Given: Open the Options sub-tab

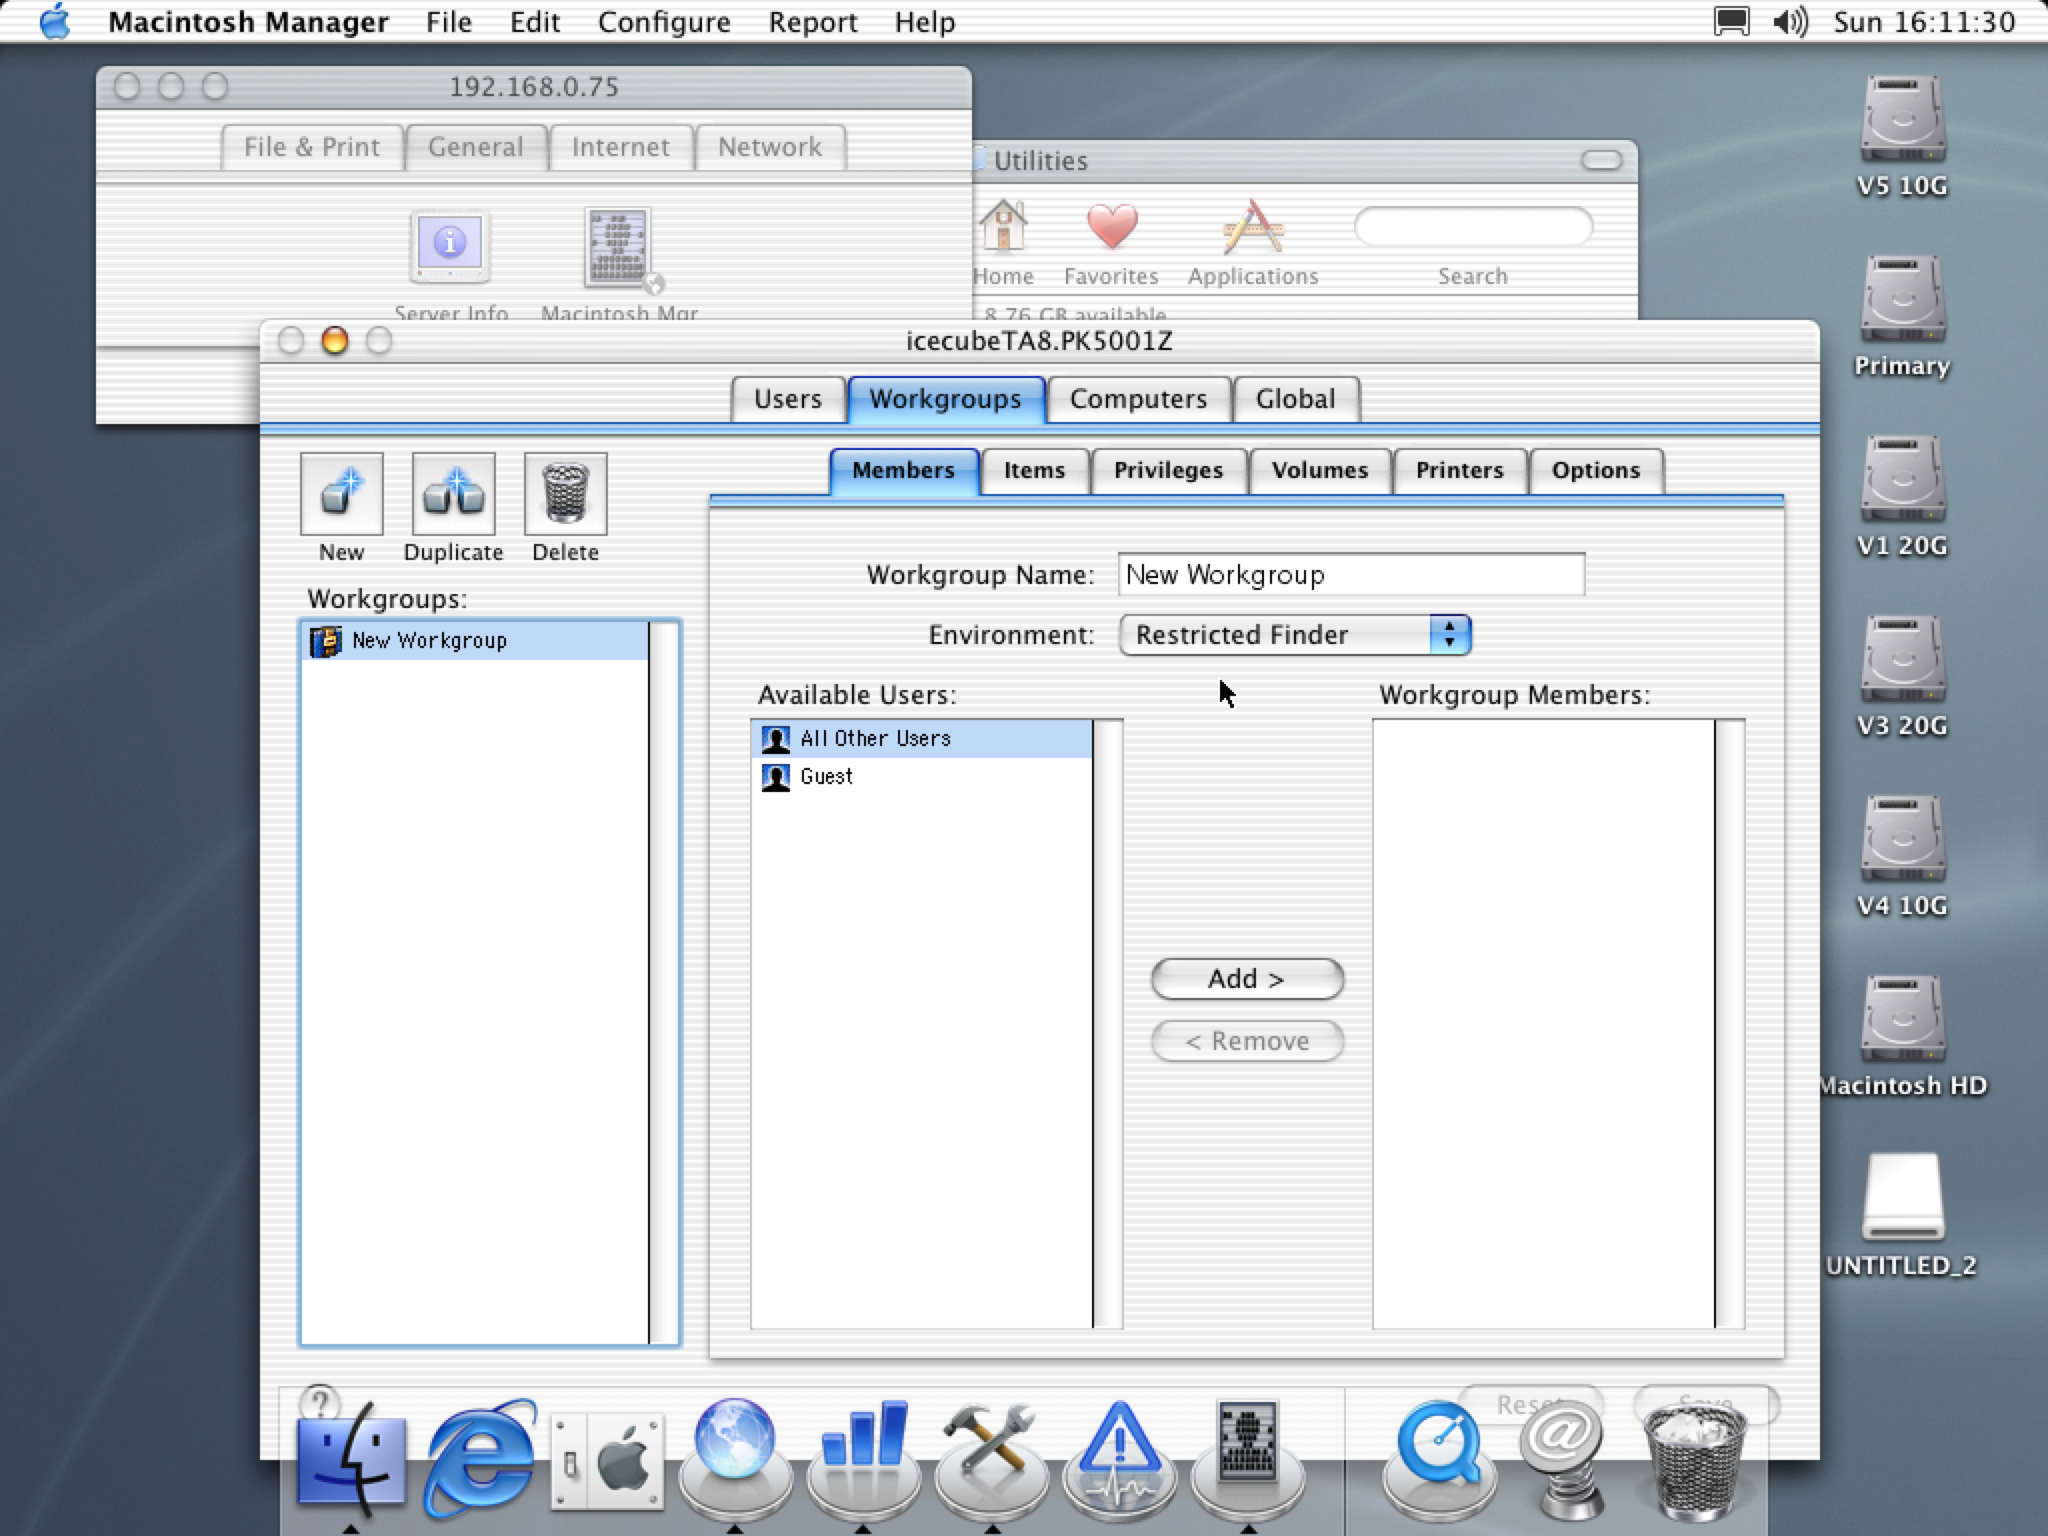Looking at the screenshot, I should pyautogui.click(x=1596, y=471).
